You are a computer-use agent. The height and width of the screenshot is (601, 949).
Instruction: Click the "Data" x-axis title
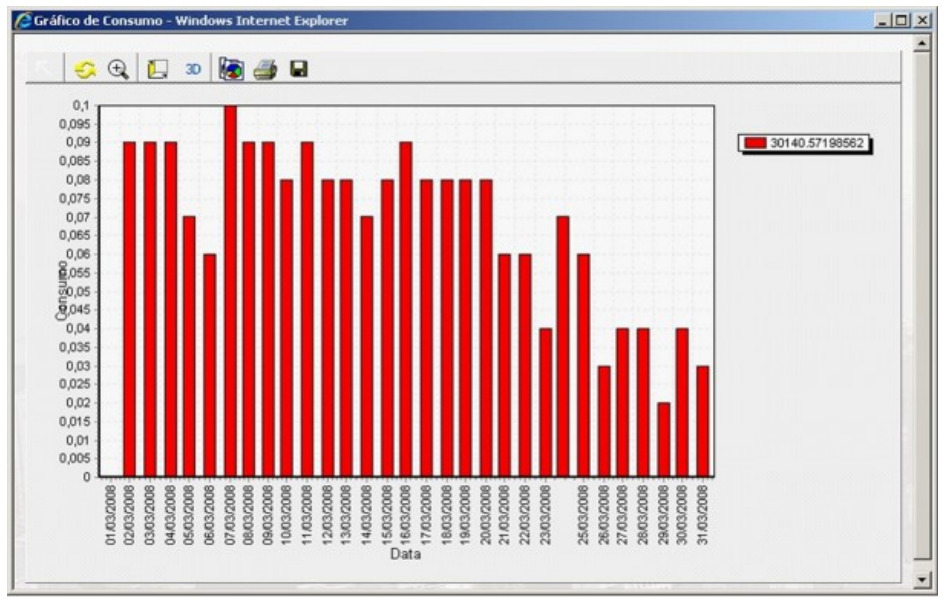click(406, 553)
